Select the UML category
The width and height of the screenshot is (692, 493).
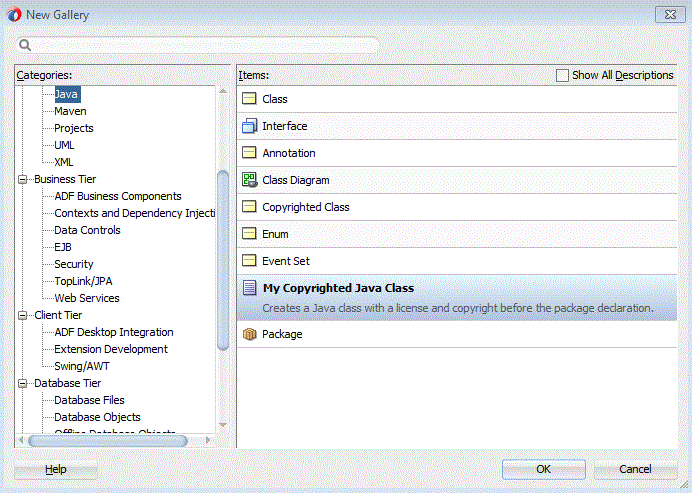[64, 145]
